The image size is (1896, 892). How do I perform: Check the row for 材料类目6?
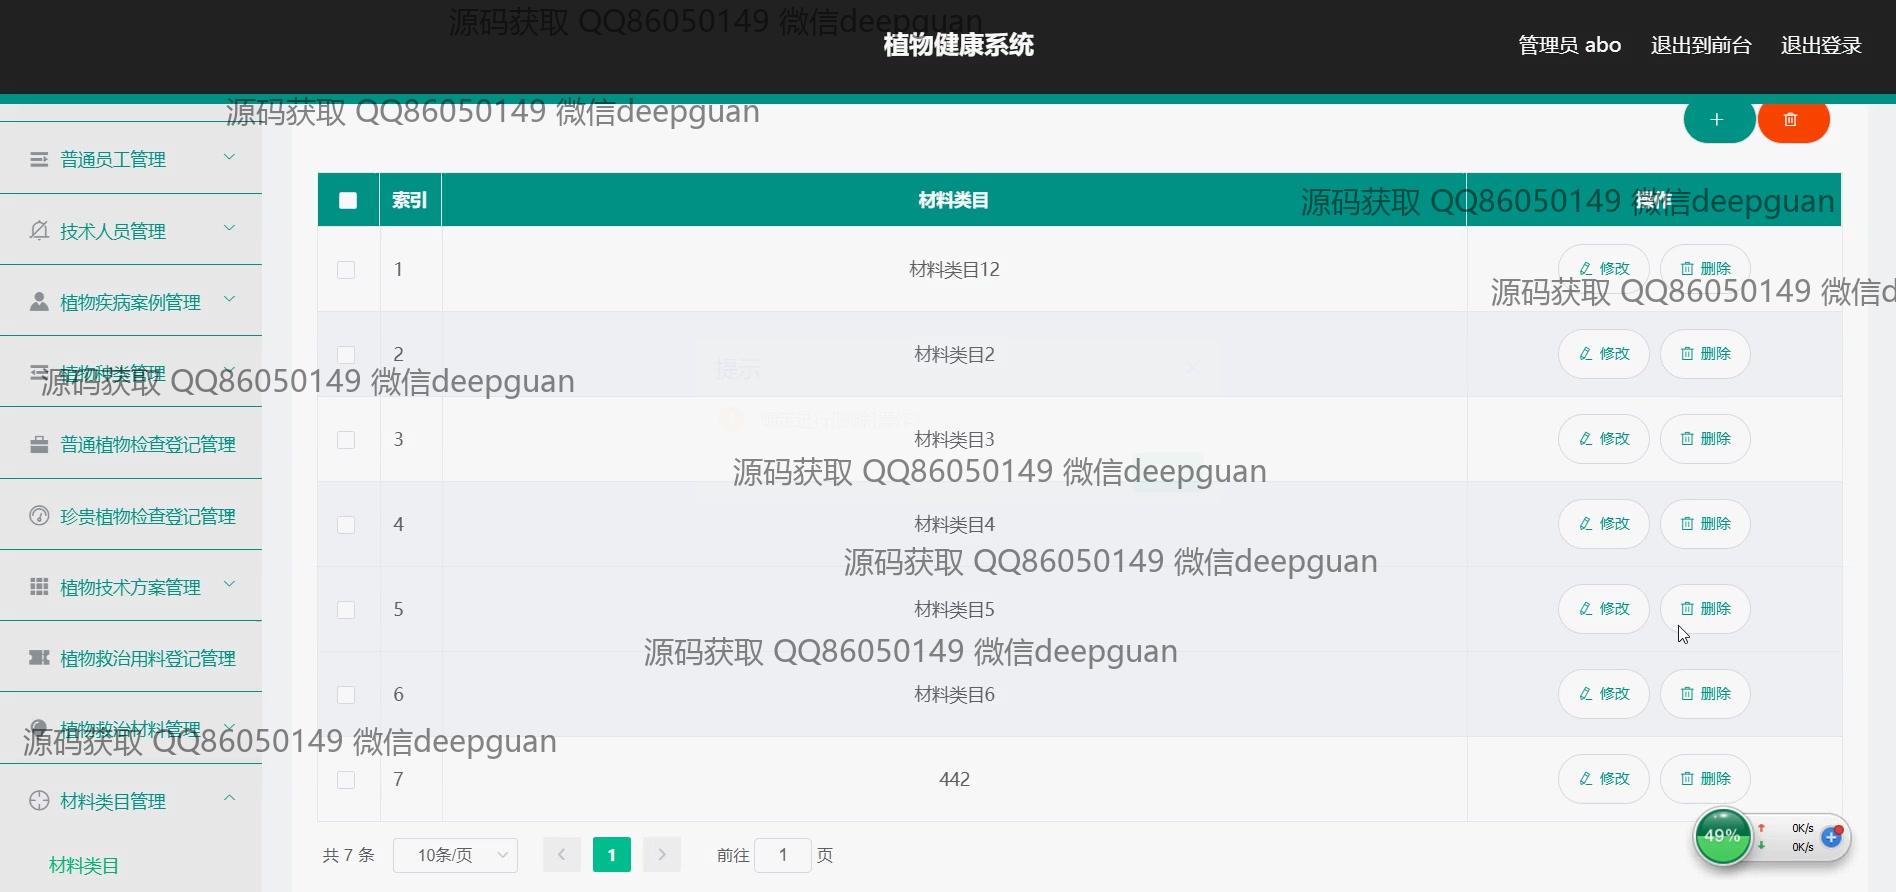(x=346, y=695)
